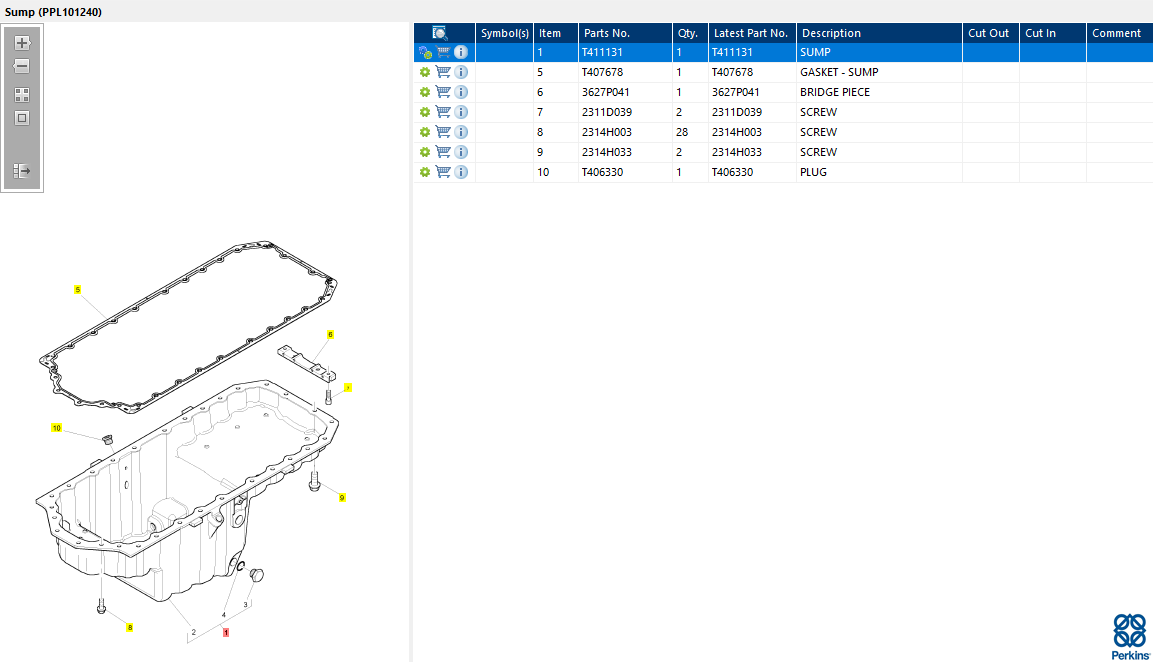Sort by the Parts No. column header

pyautogui.click(x=625, y=33)
